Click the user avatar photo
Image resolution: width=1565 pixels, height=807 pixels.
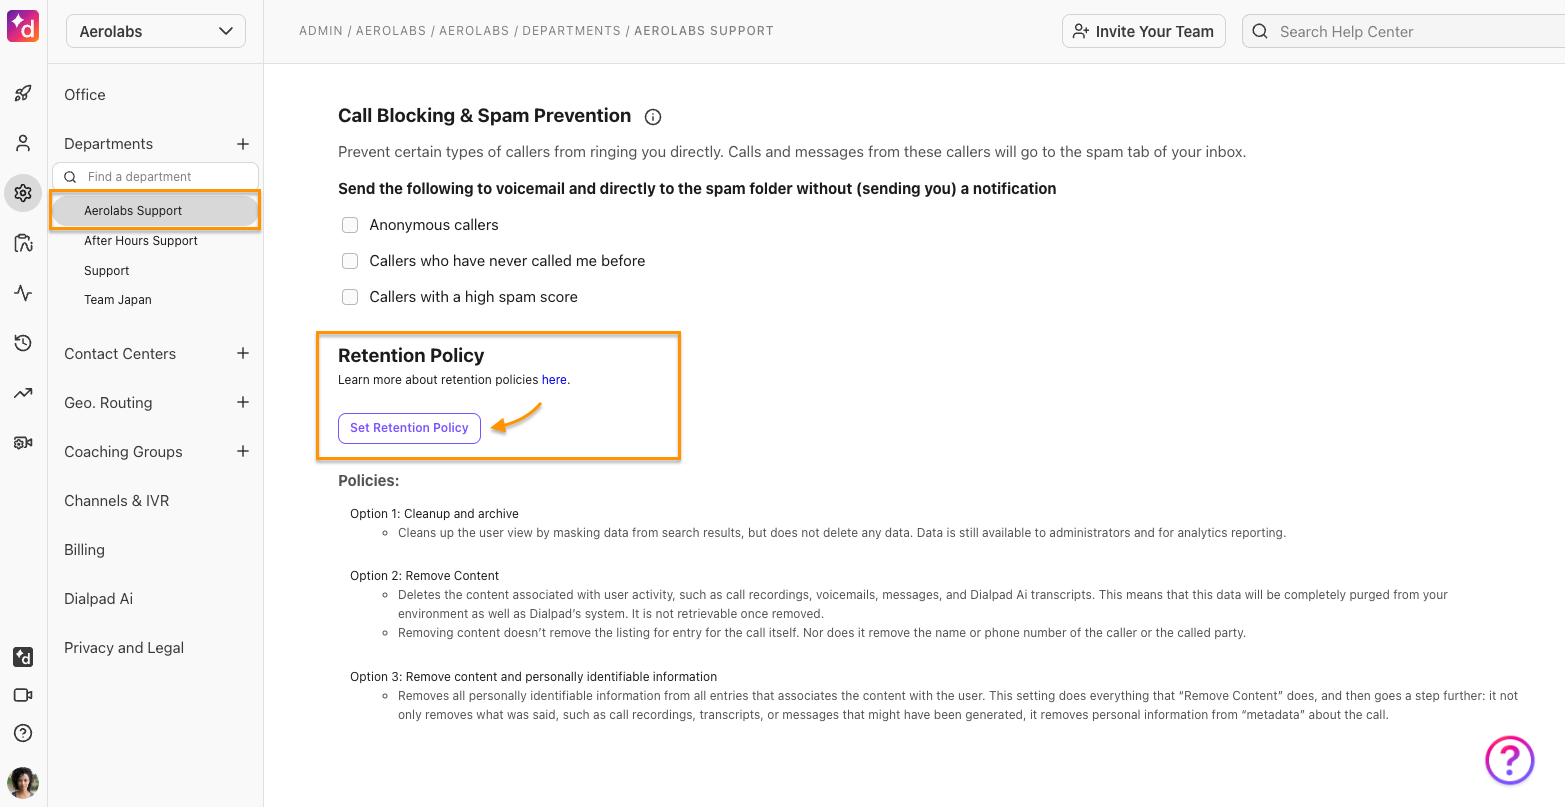point(23,782)
